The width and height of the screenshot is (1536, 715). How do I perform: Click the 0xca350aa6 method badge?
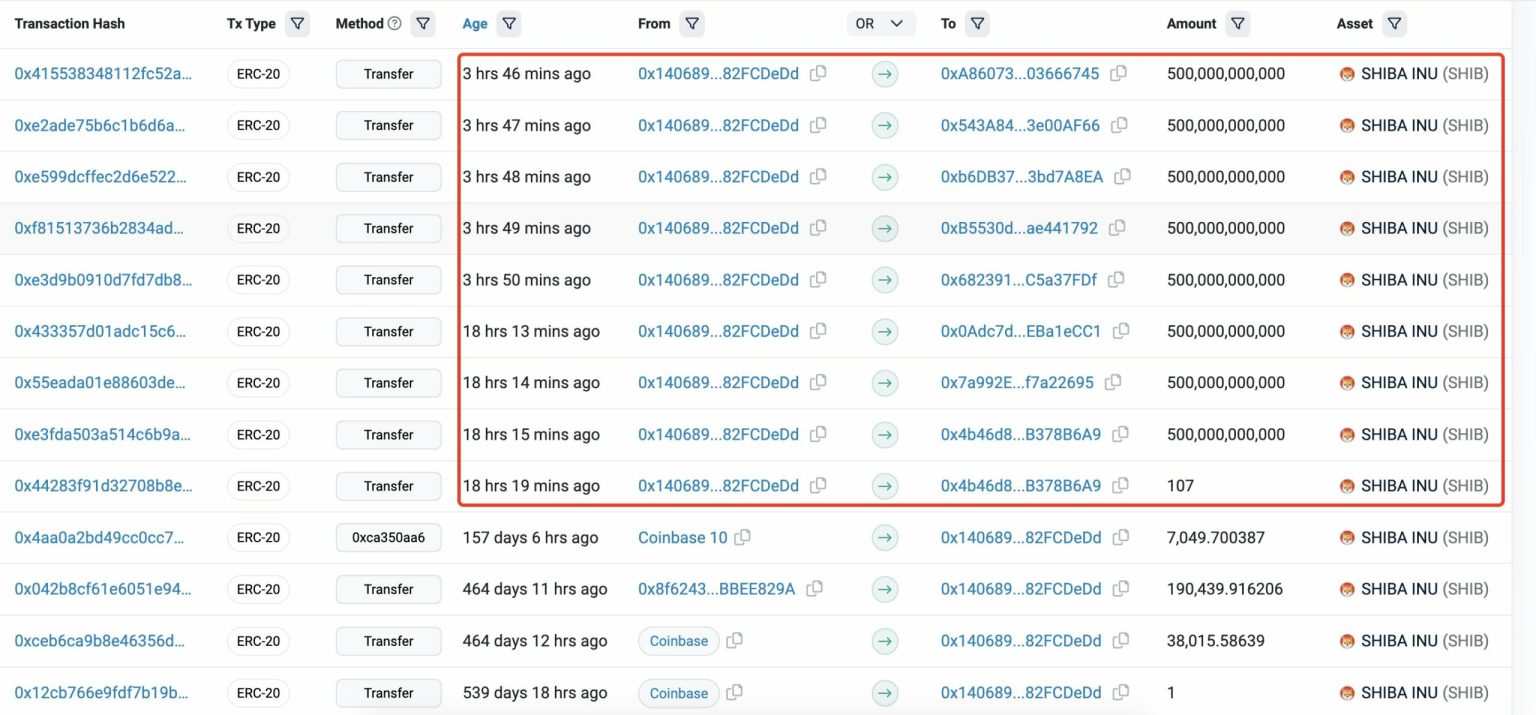[388, 538]
